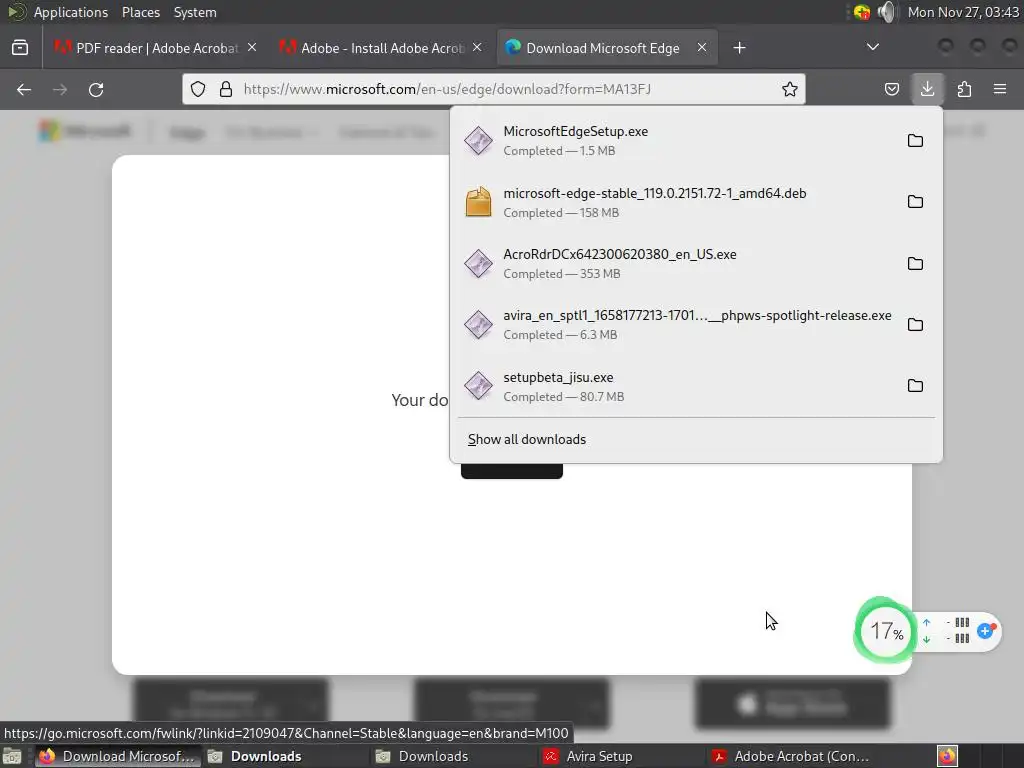List all tabs dropdown chevron

pos(872,47)
